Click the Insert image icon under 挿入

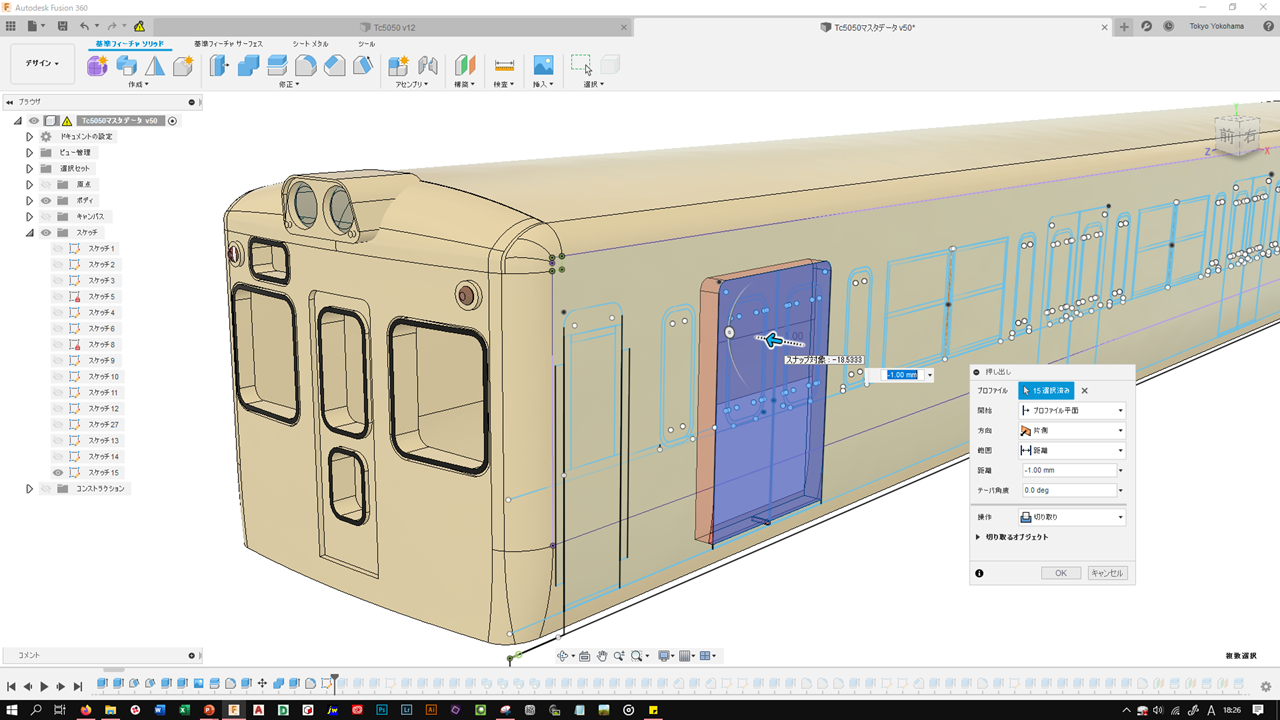(x=543, y=66)
